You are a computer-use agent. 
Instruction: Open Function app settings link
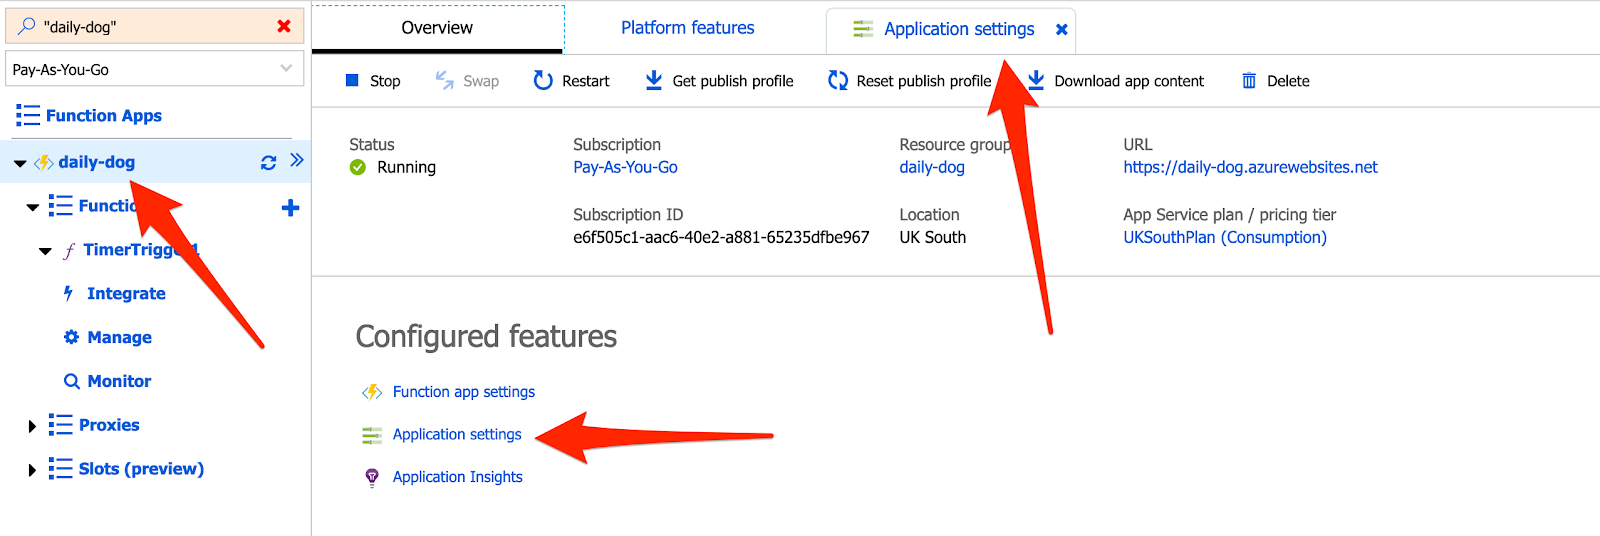tap(464, 392)
